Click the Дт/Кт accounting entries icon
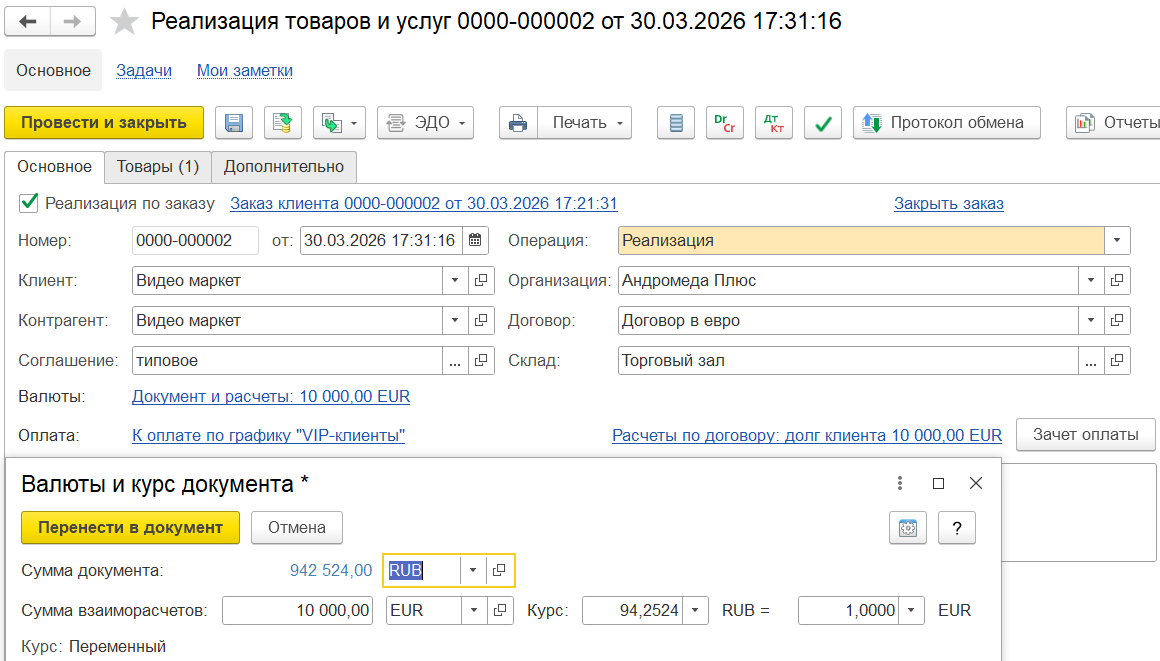The height and width of the screenshot is (661, 1160). (x=773, y=123)
